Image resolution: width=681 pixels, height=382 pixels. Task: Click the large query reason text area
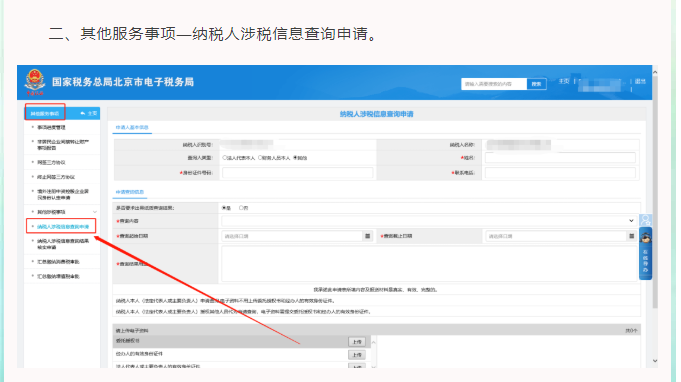click(429, 263)
